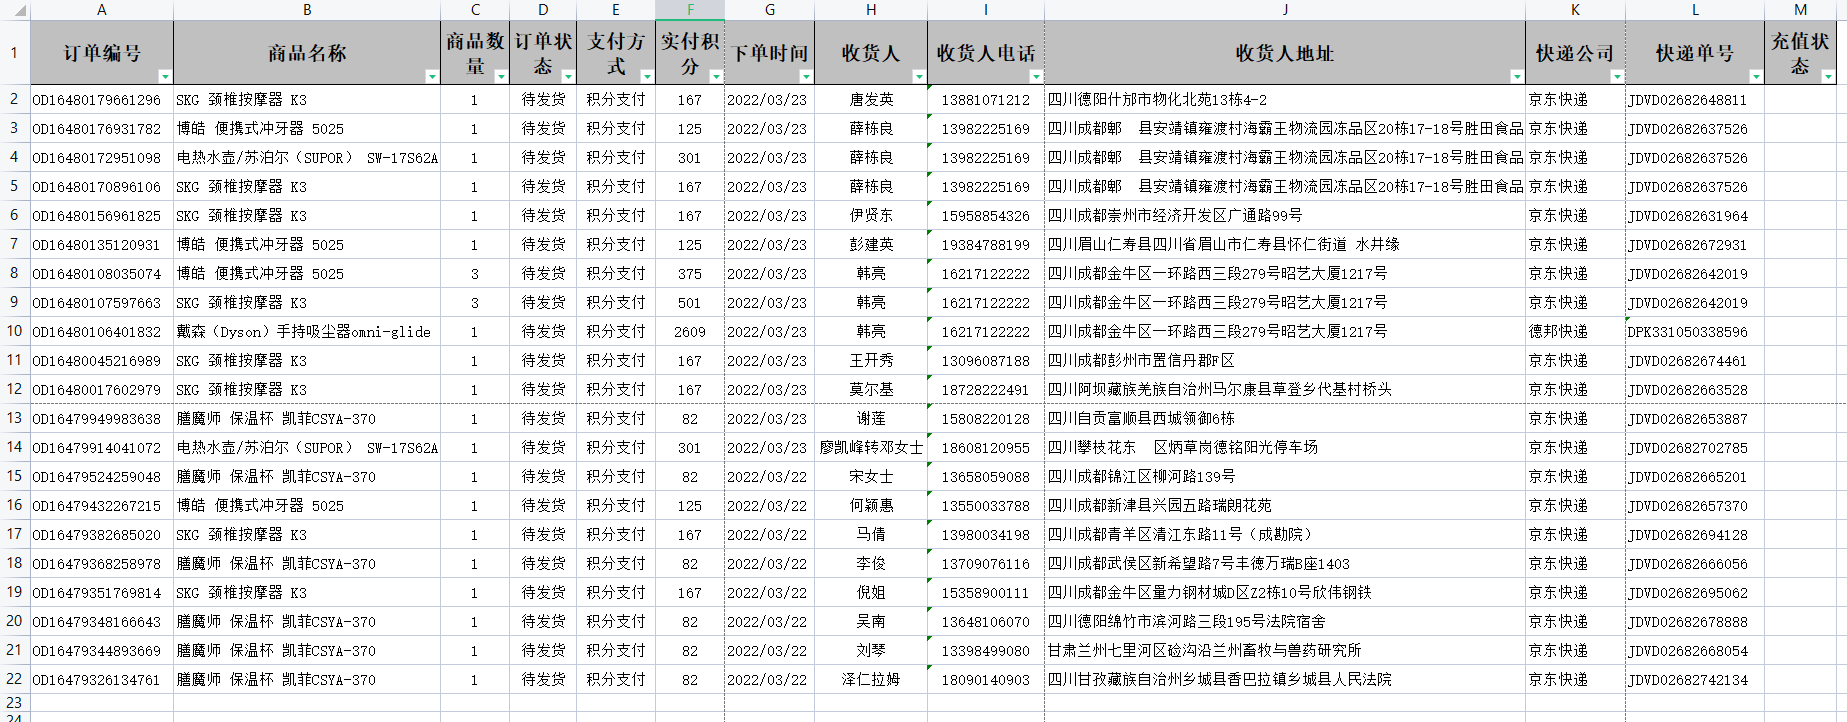
Task: Select column B header
Action: (x=307, y=10)
